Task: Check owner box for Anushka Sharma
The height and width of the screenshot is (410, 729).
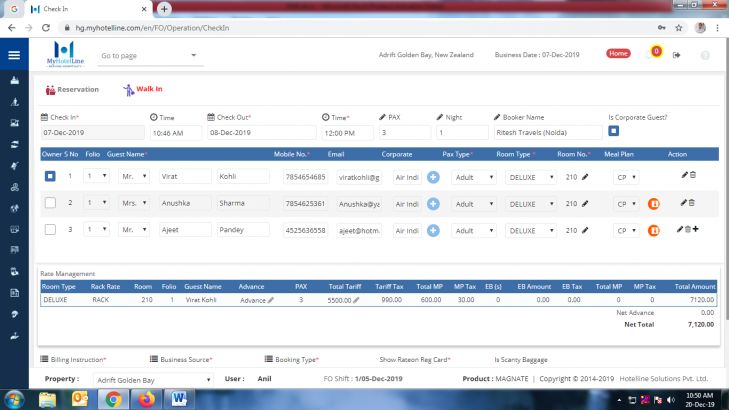Action: (50, 203)
